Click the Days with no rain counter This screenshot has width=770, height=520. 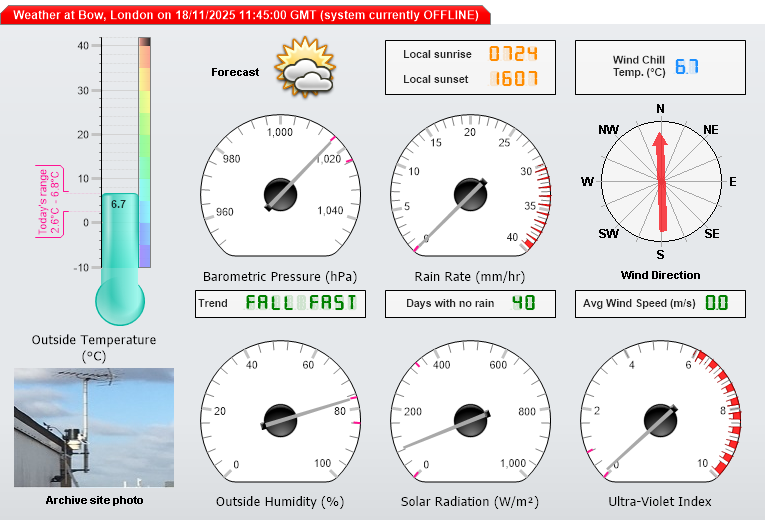523,303
